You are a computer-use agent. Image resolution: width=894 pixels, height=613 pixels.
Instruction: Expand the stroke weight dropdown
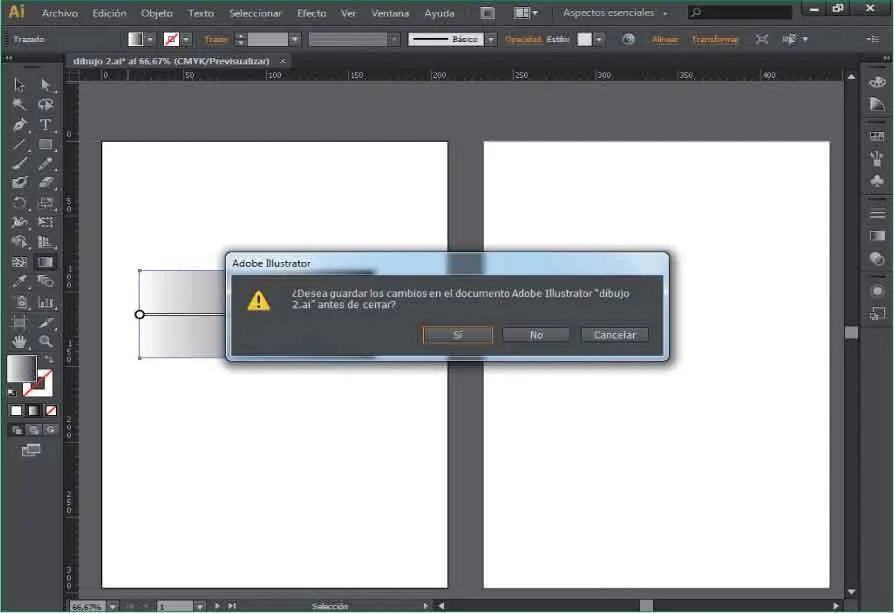tap(294, 39)
